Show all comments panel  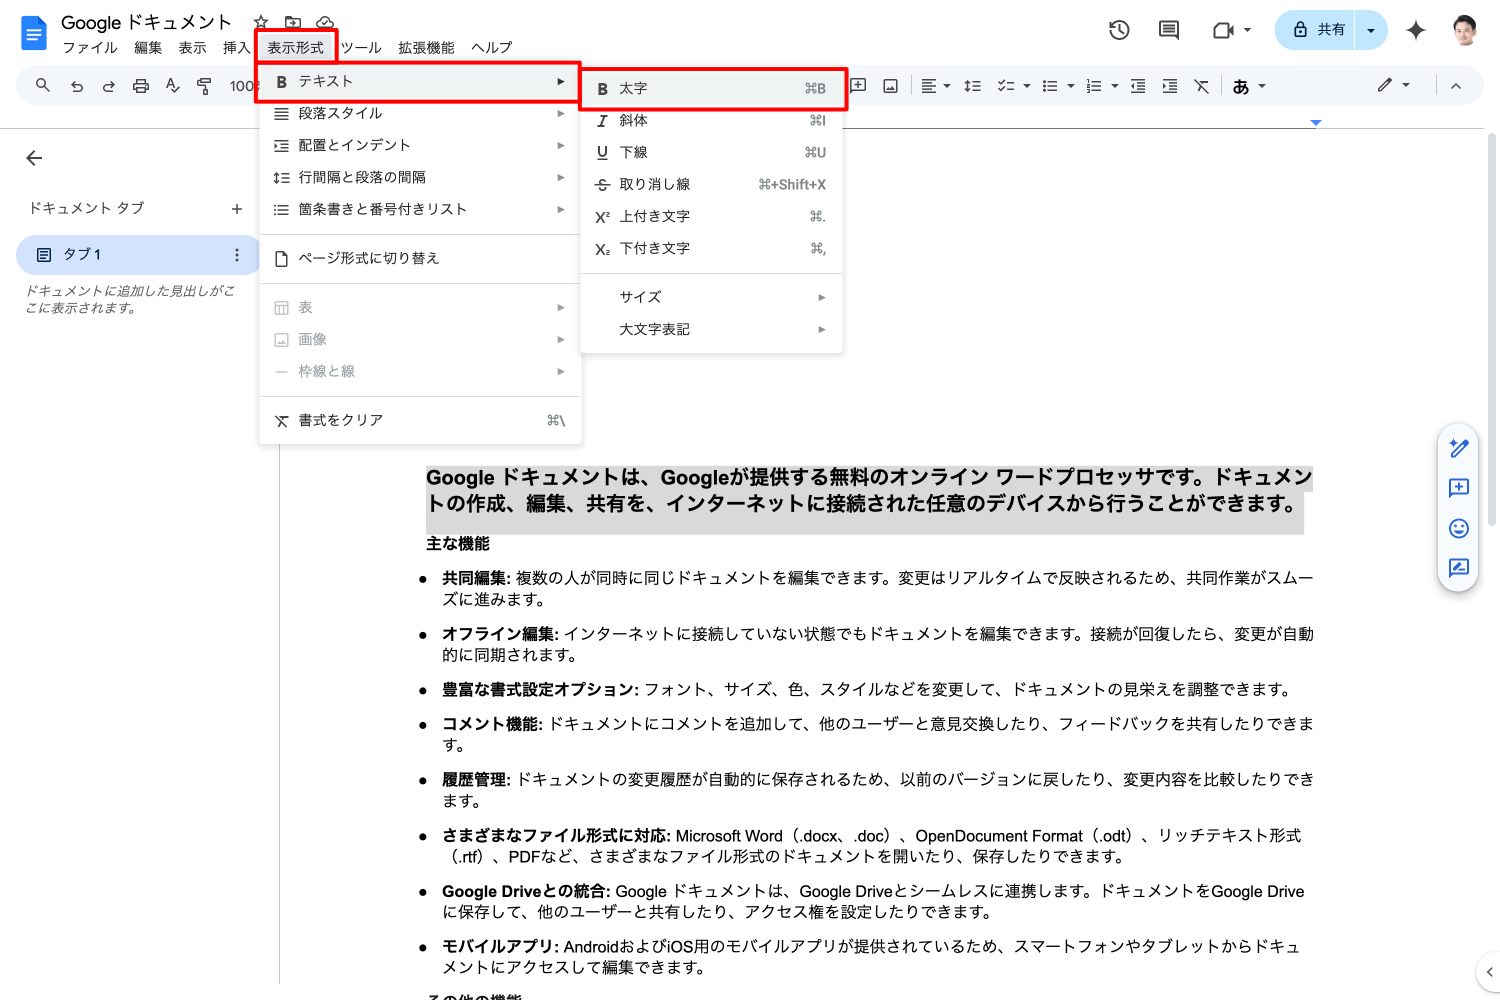click(x=1168, y=30)
